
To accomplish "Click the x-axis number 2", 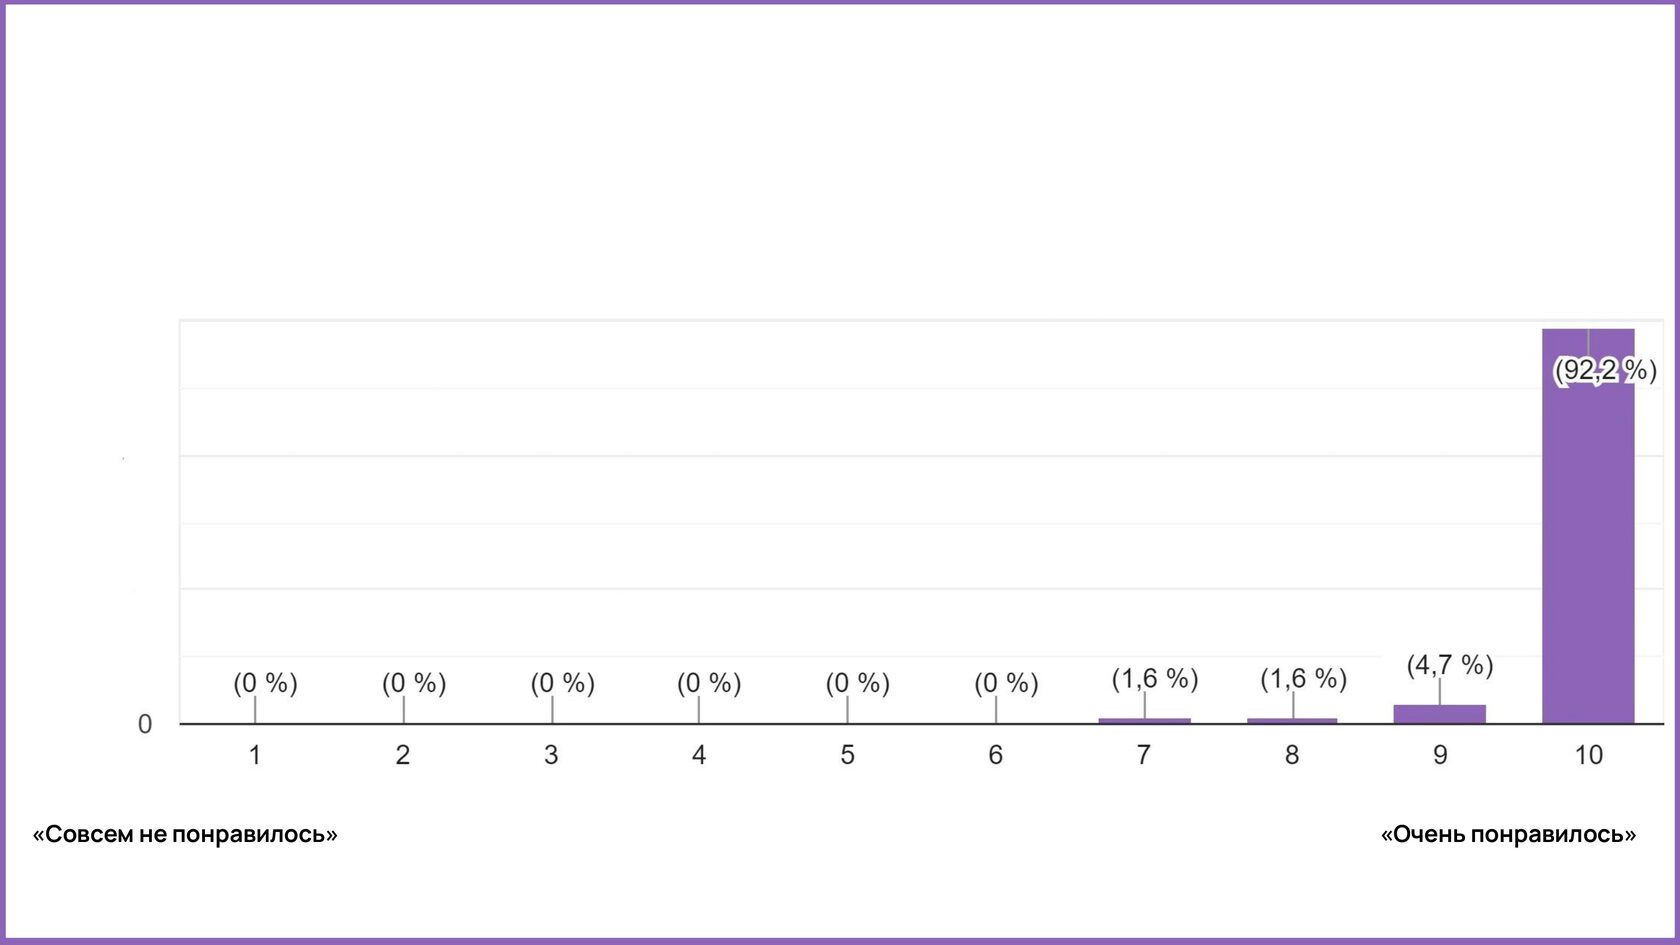I will 403,755.
